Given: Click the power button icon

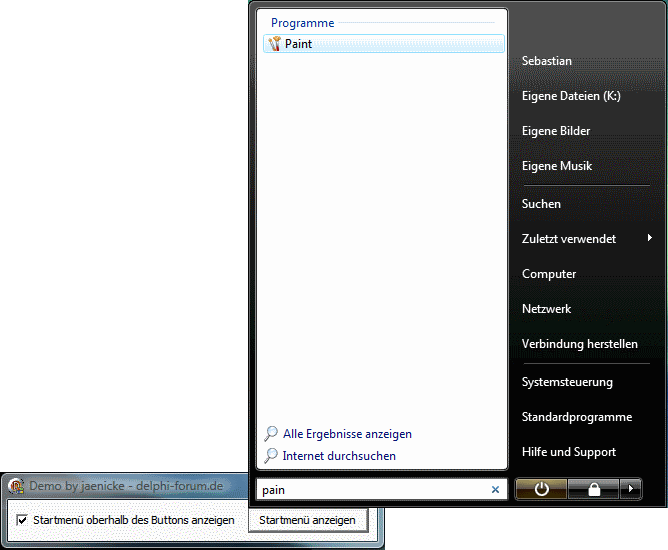Looking at the screenshot, I should (541, 490).
